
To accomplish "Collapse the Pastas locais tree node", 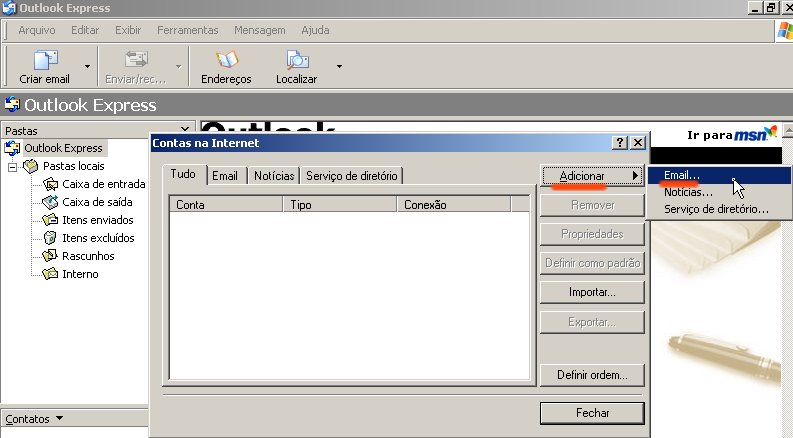I will click(x=12, y=166).
